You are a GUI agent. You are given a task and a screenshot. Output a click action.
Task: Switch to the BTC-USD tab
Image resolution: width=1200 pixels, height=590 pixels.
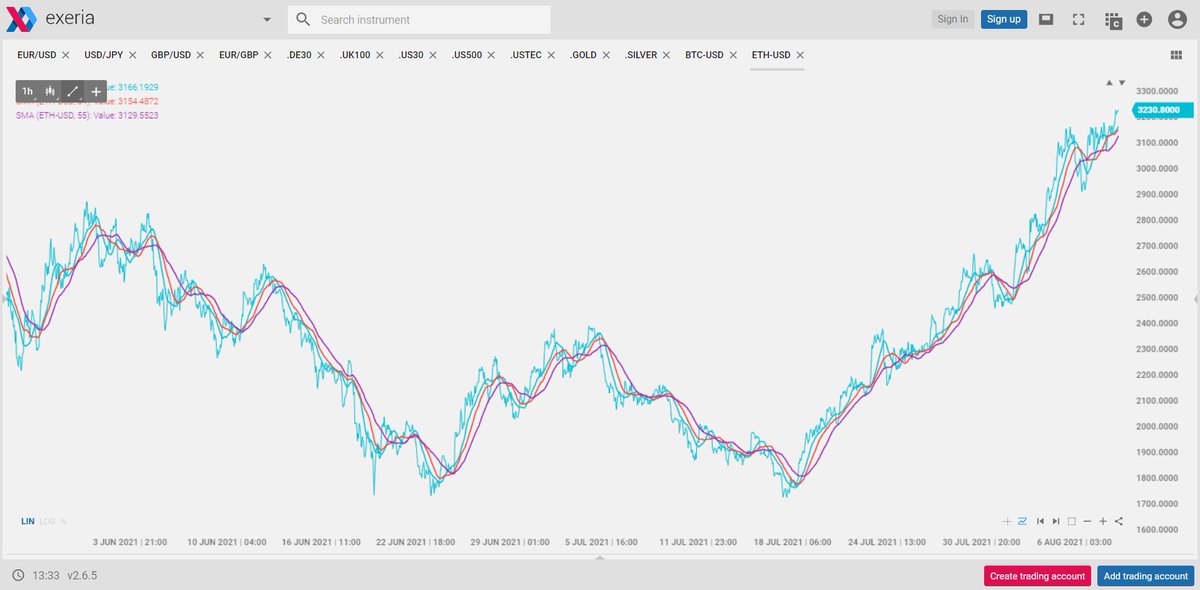click(704, 55)
